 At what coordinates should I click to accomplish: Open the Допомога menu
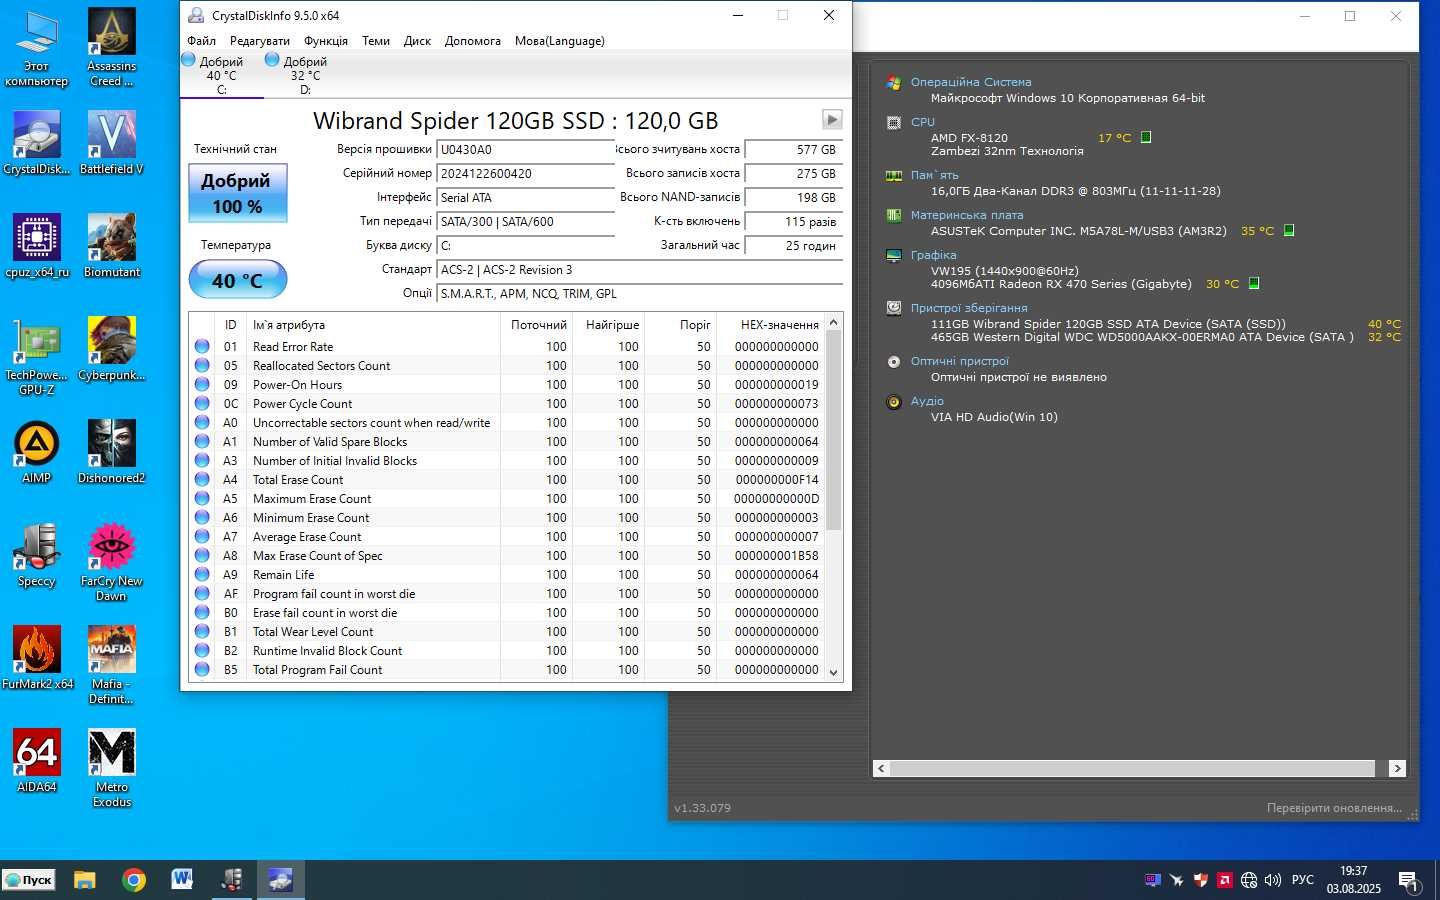pos(473,41)
